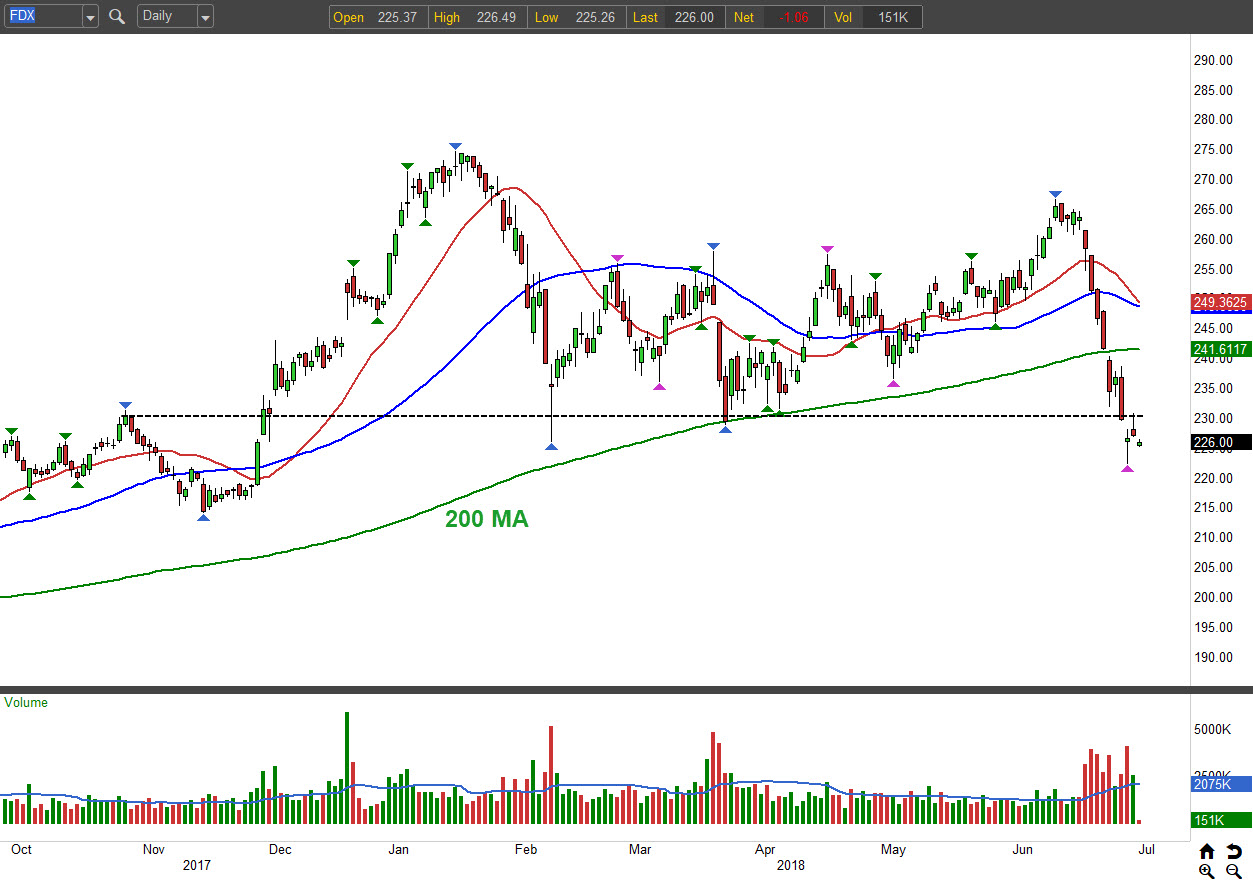This screenshot has height=881, width=1253.
Task: Click magenta pivot triangle below latest June low
Action: coord(1127,469)
